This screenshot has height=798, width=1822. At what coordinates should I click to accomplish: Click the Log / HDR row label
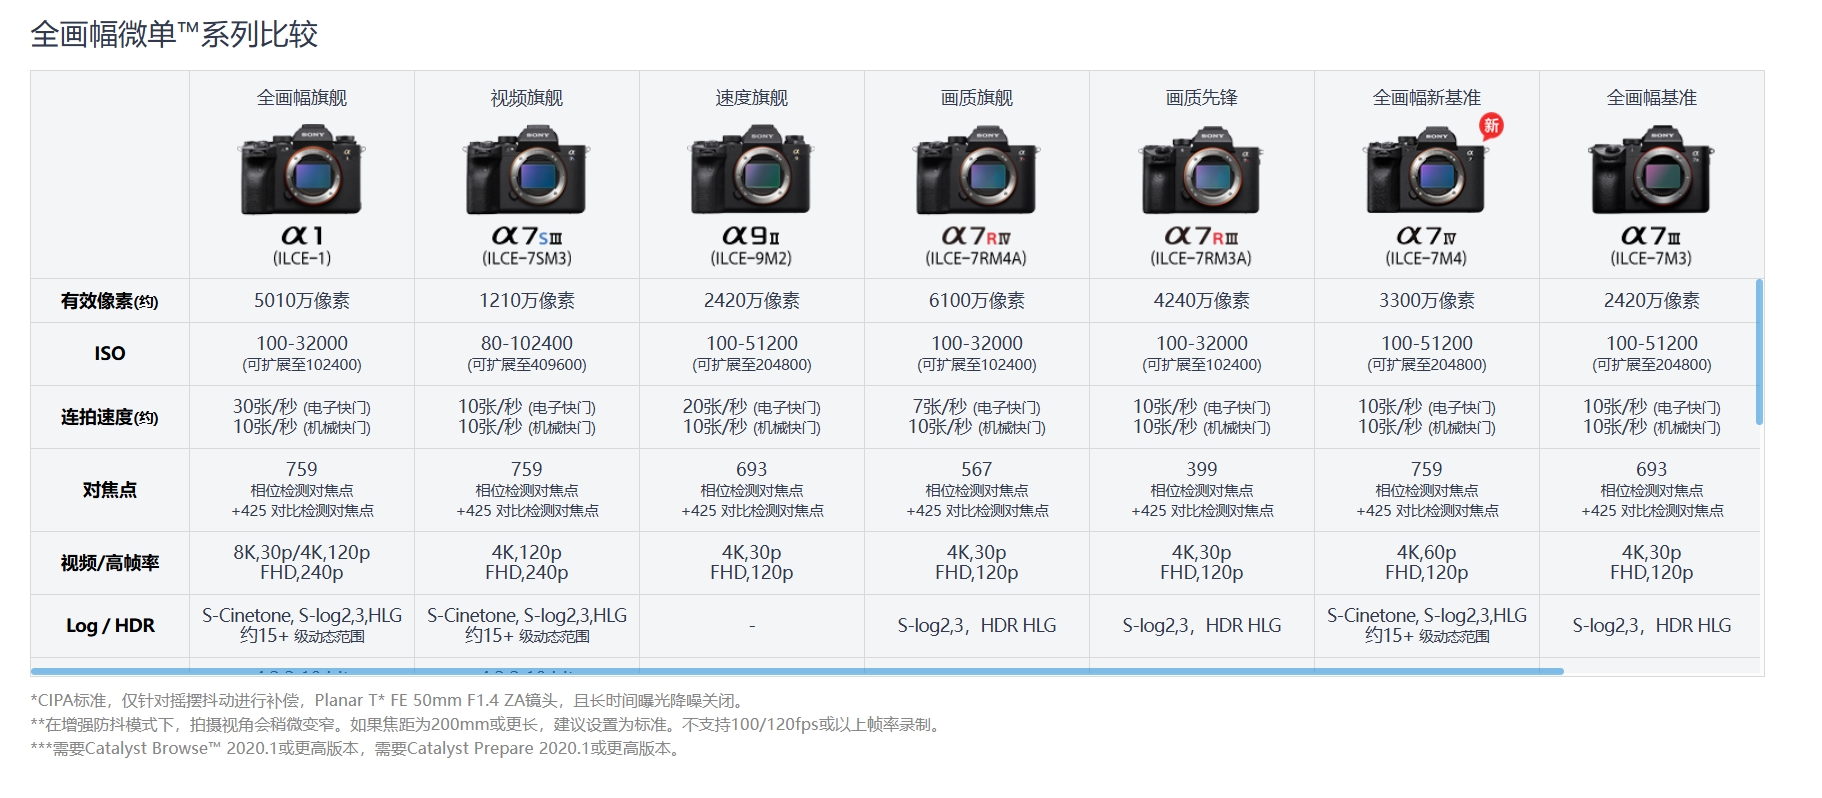pos(110,626)
